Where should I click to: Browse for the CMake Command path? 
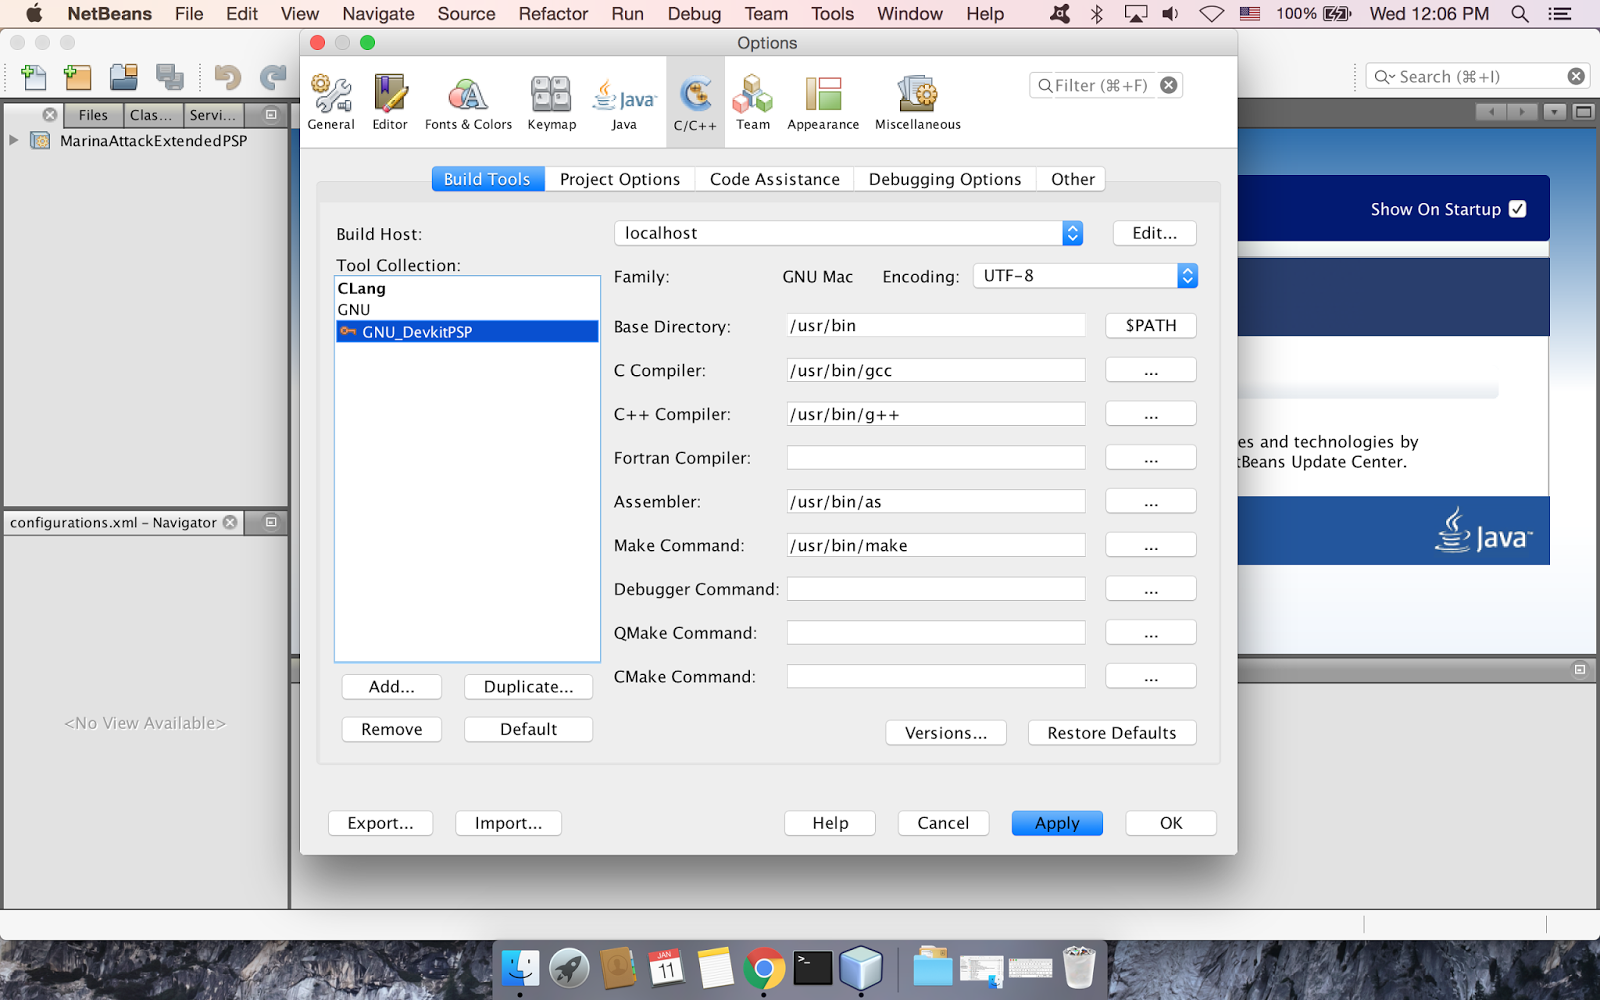point(1151,677)
